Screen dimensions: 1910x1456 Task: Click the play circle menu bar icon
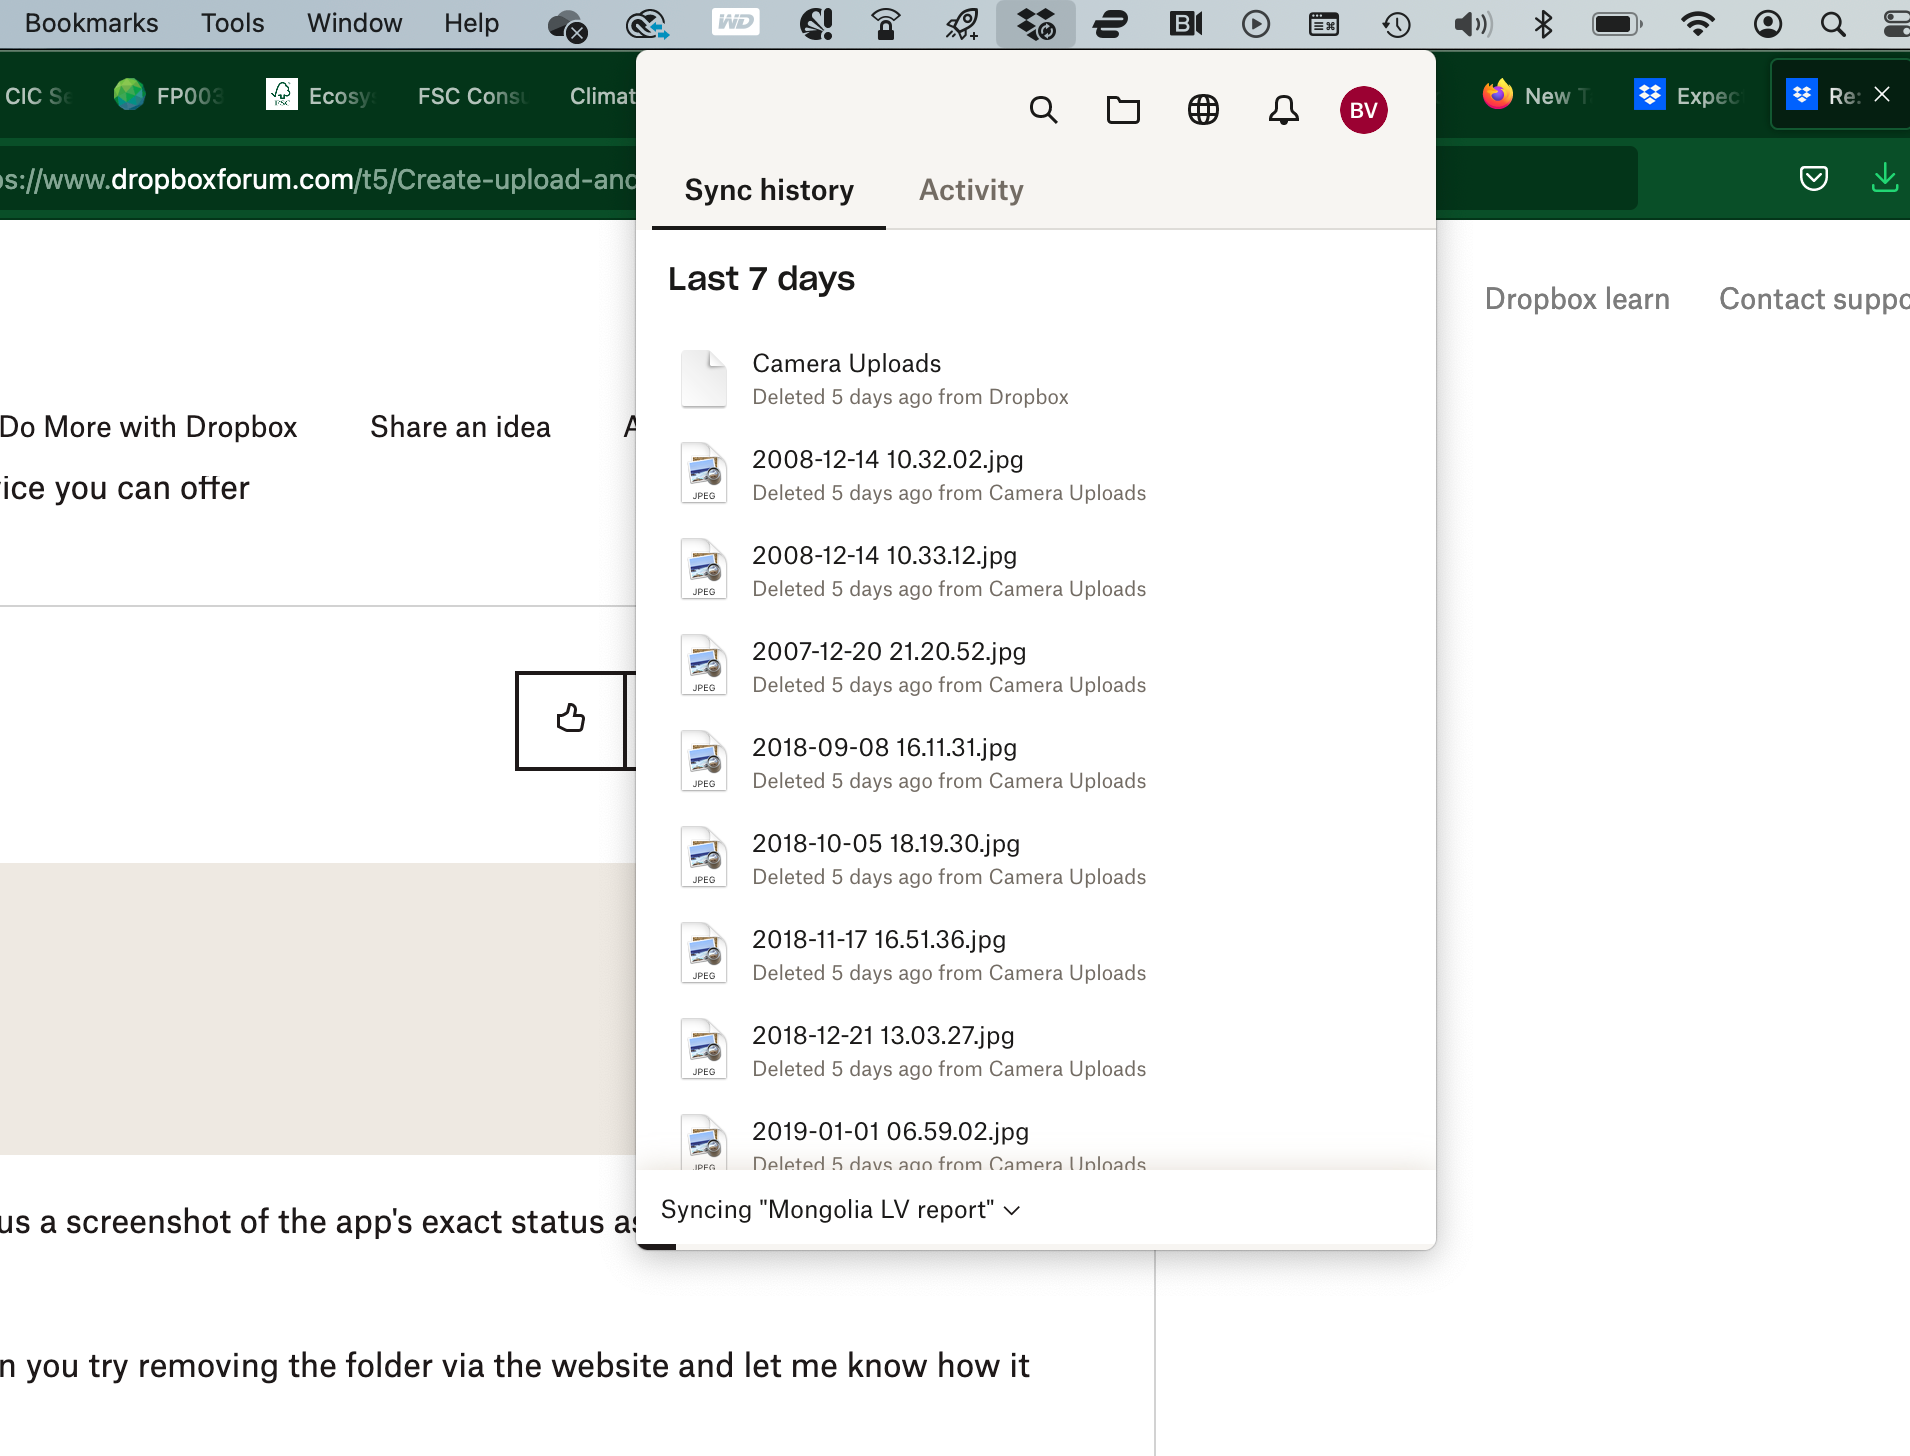tap(1255, 24)
